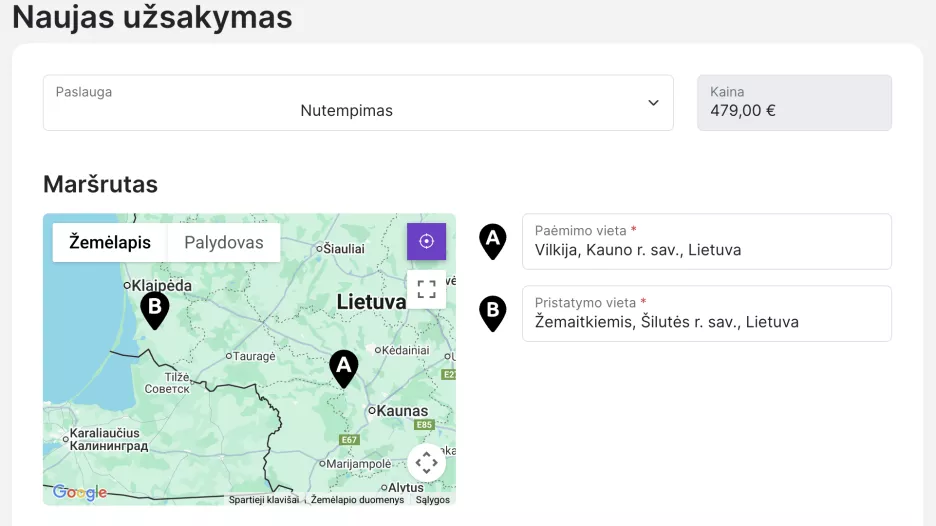
Task: Expand the chevron arrow in the Paslauga field
Action: tap(653, 103)
